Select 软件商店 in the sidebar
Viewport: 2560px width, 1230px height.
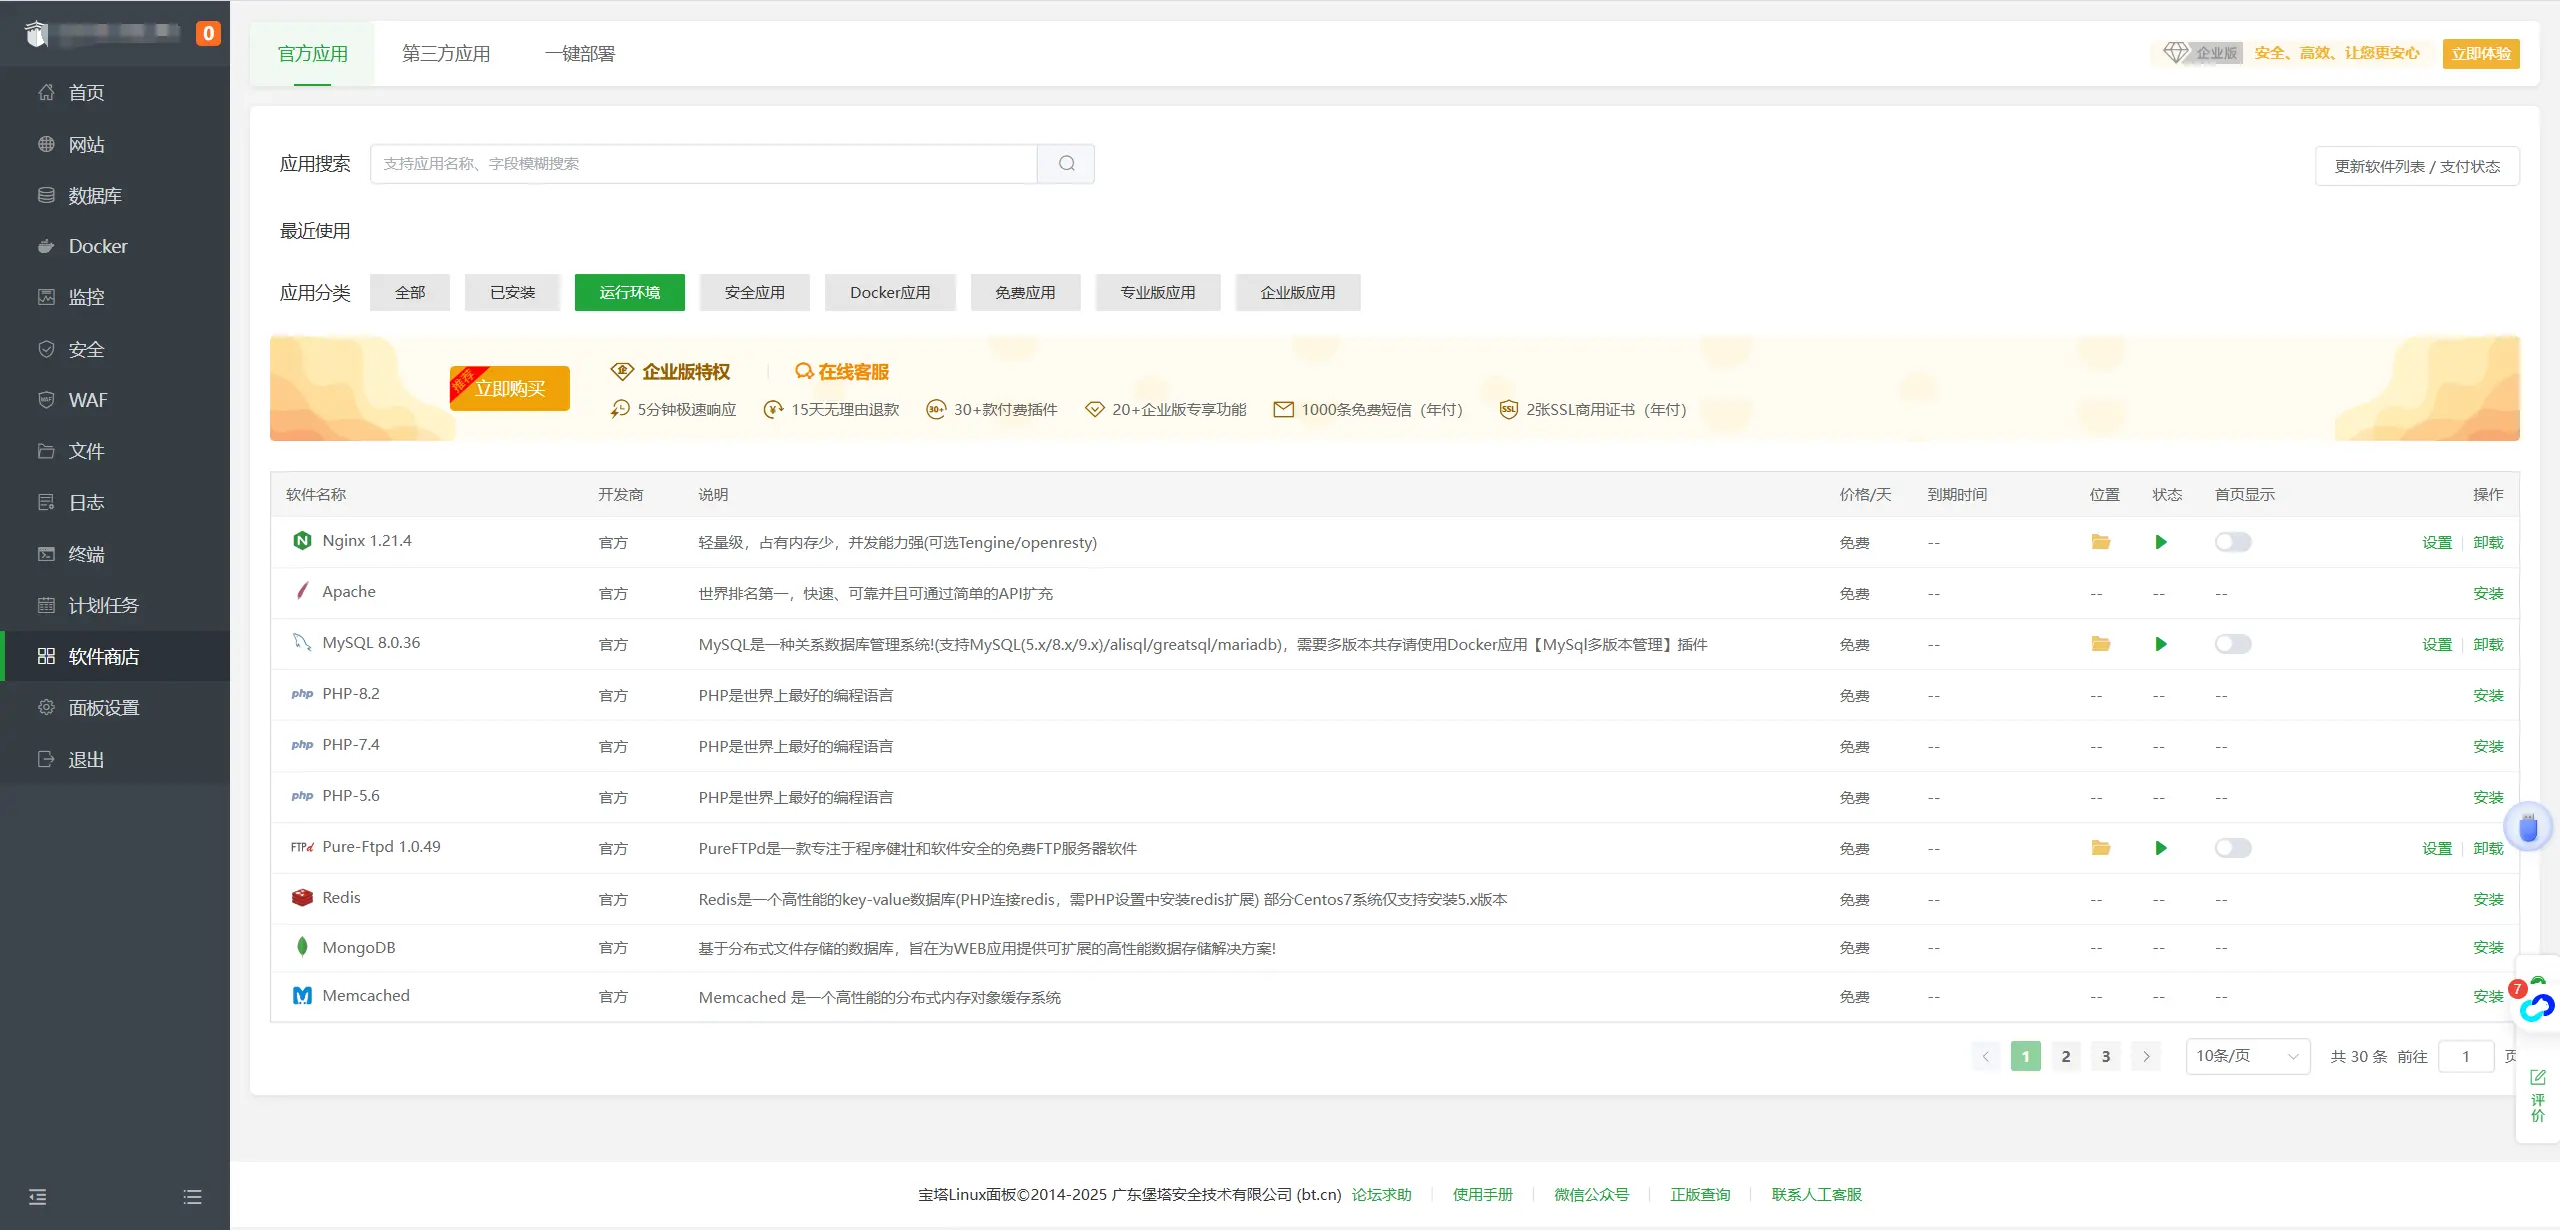pyautogui.click(x=115, y=656)
